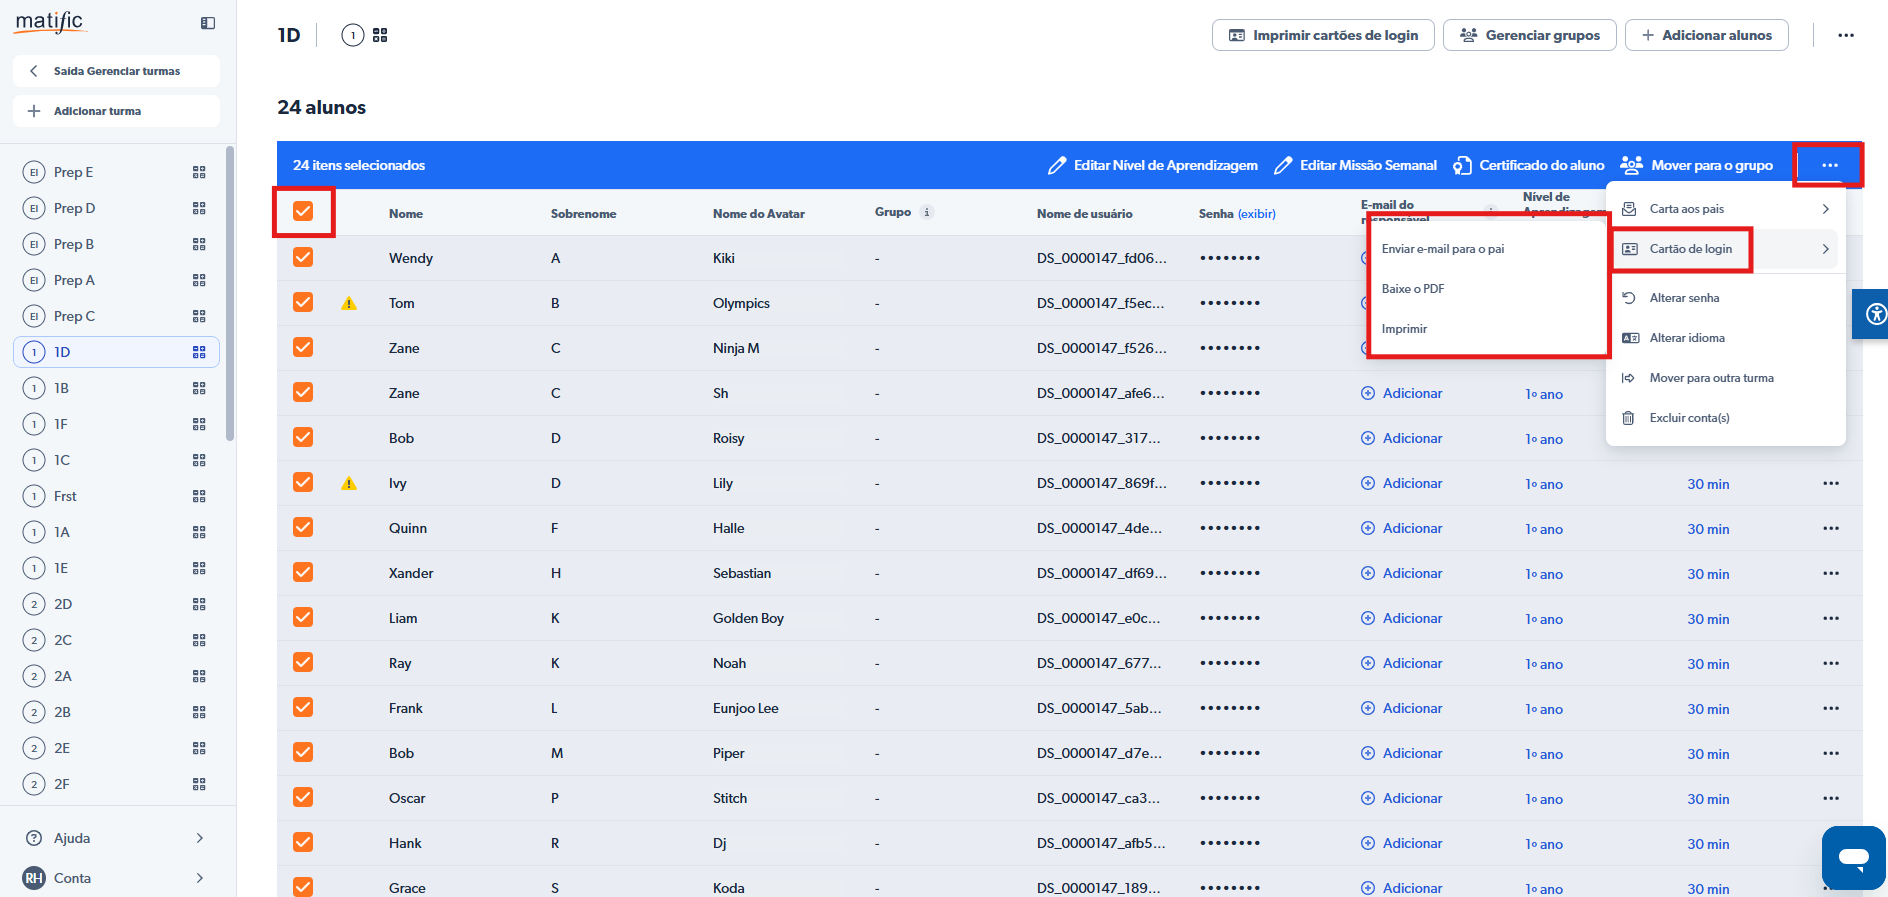Click warning icon beside Tom
The height and width of the screenshot is (897, 1888).
[349, 303]
